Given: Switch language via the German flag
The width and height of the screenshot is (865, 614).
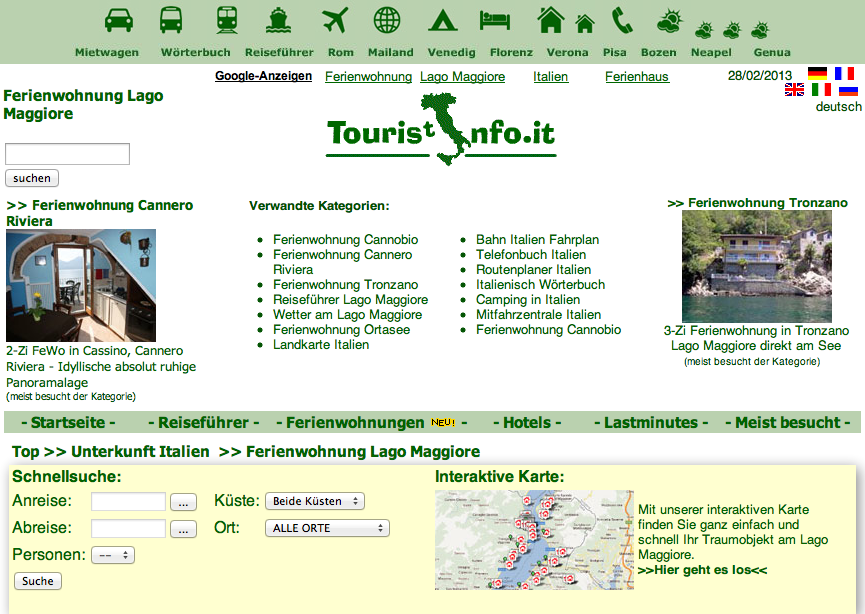Looking at the screenshot, I should pyautogui.click(x=818, y=73).
